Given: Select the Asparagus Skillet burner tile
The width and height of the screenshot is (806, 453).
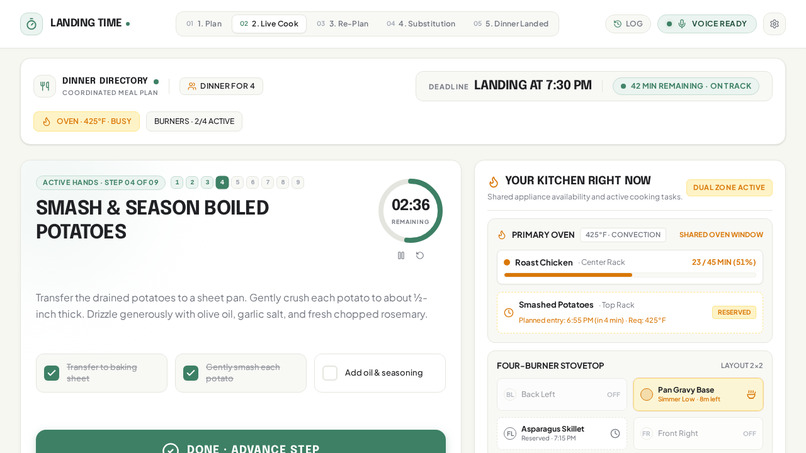Looking at the screenshot, I should coord(562,433).
